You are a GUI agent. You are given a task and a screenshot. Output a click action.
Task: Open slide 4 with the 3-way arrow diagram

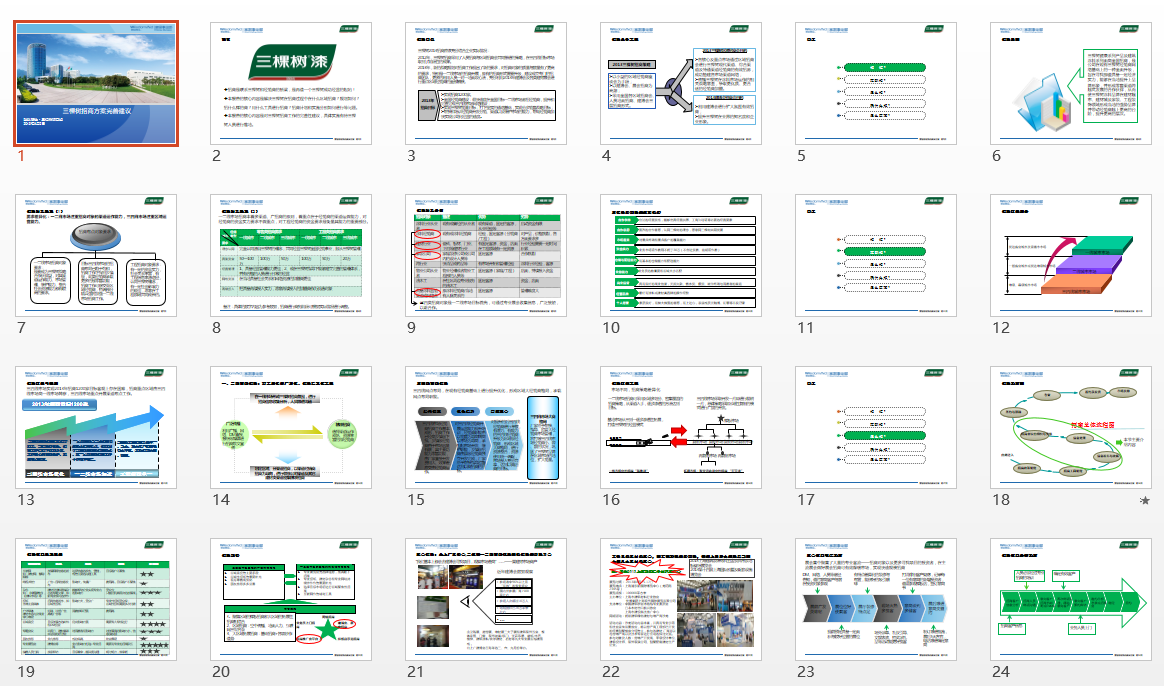coord(682,84)
